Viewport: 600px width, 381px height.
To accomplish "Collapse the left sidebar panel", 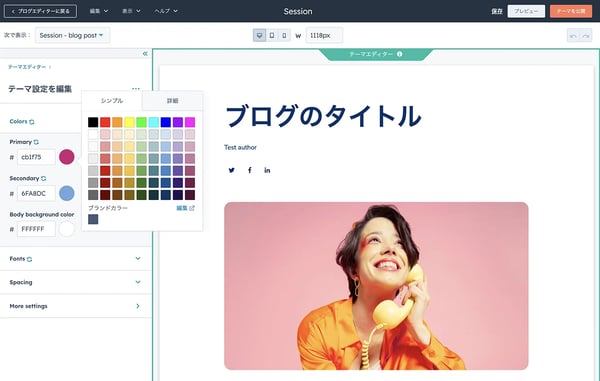I will [145, 54].
